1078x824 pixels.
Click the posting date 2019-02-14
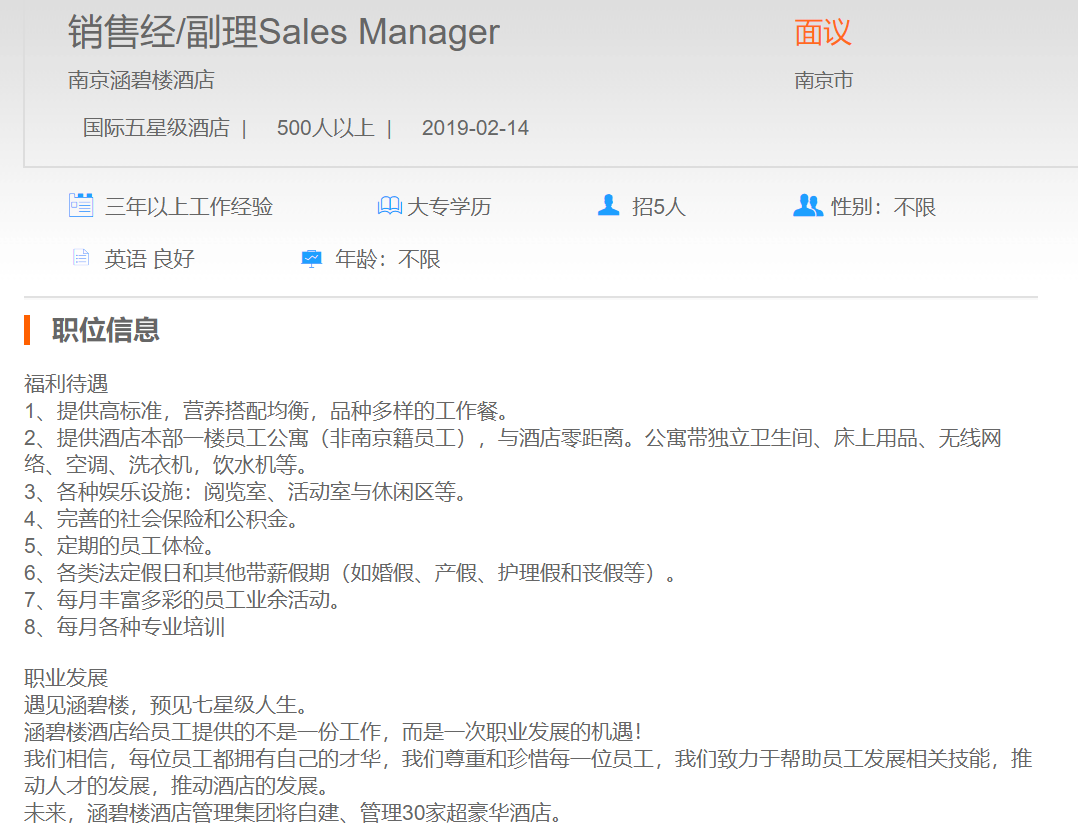pyautogui.click(x=475, y=128)
